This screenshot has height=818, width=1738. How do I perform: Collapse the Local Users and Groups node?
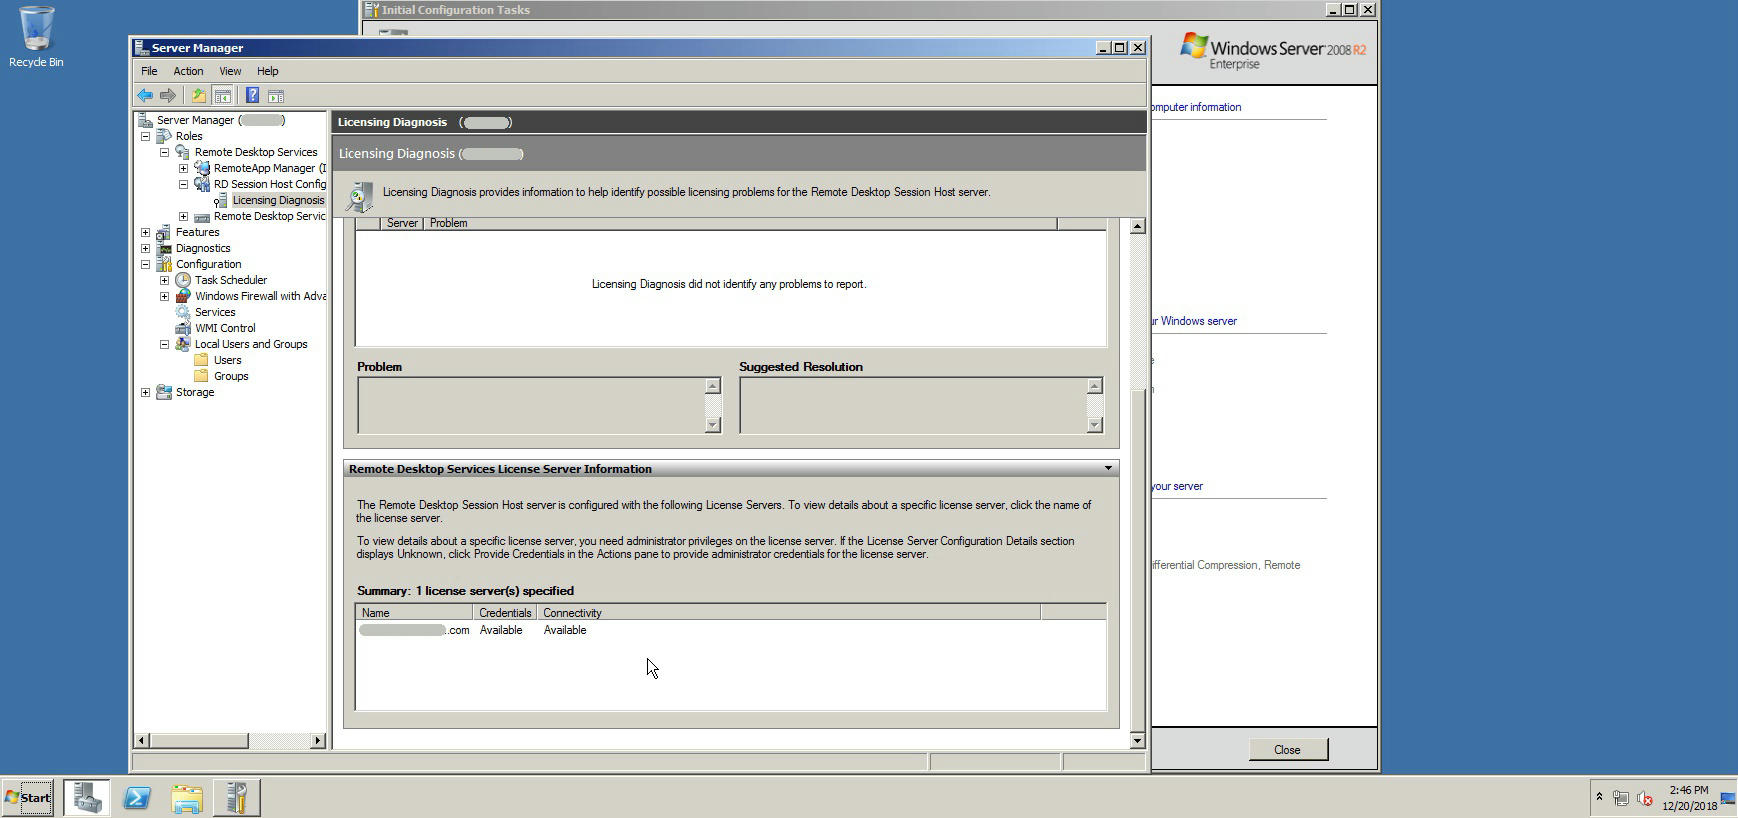pos(165,344)
